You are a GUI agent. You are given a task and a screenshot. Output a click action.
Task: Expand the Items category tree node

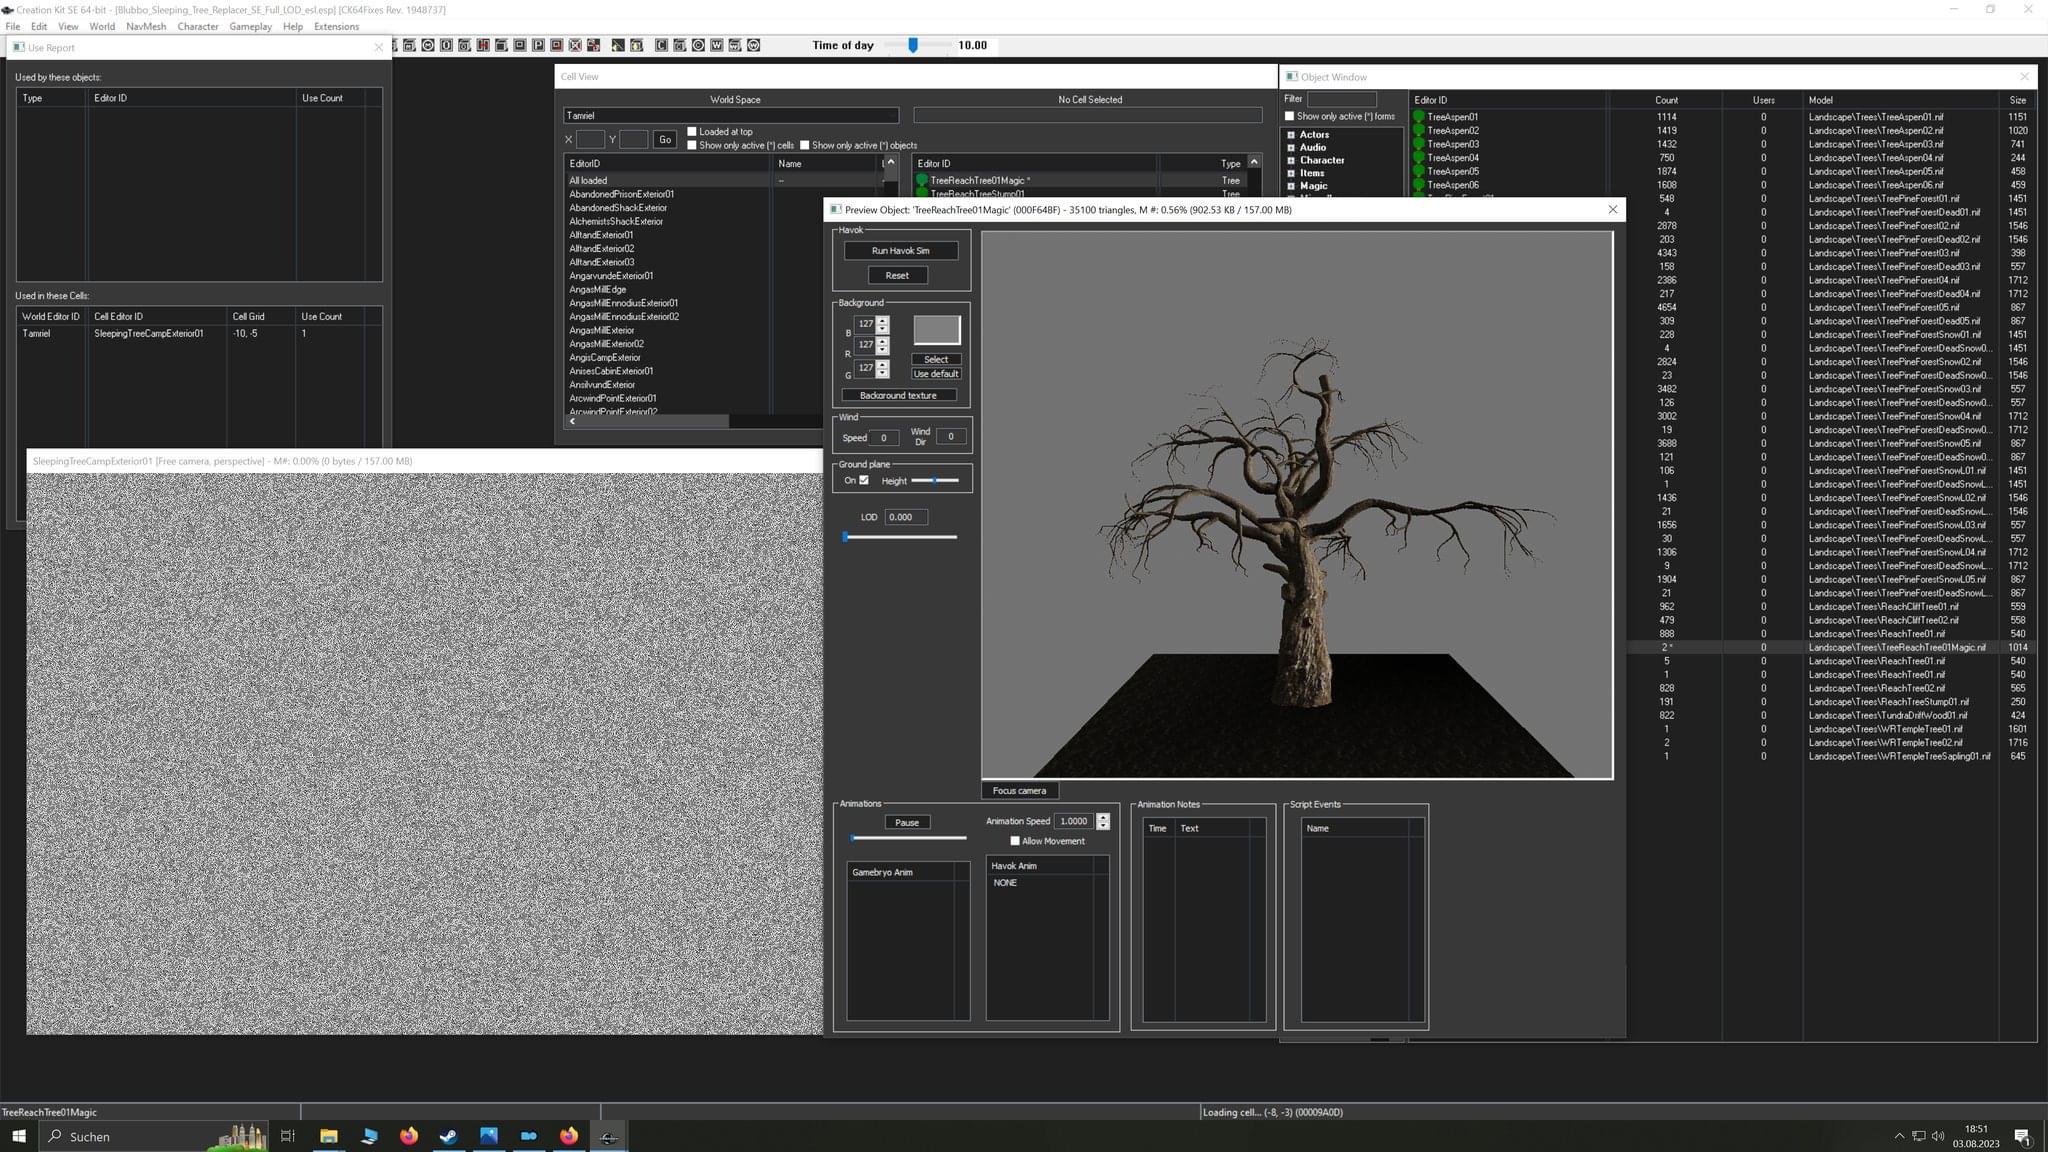pos(1291,173)
